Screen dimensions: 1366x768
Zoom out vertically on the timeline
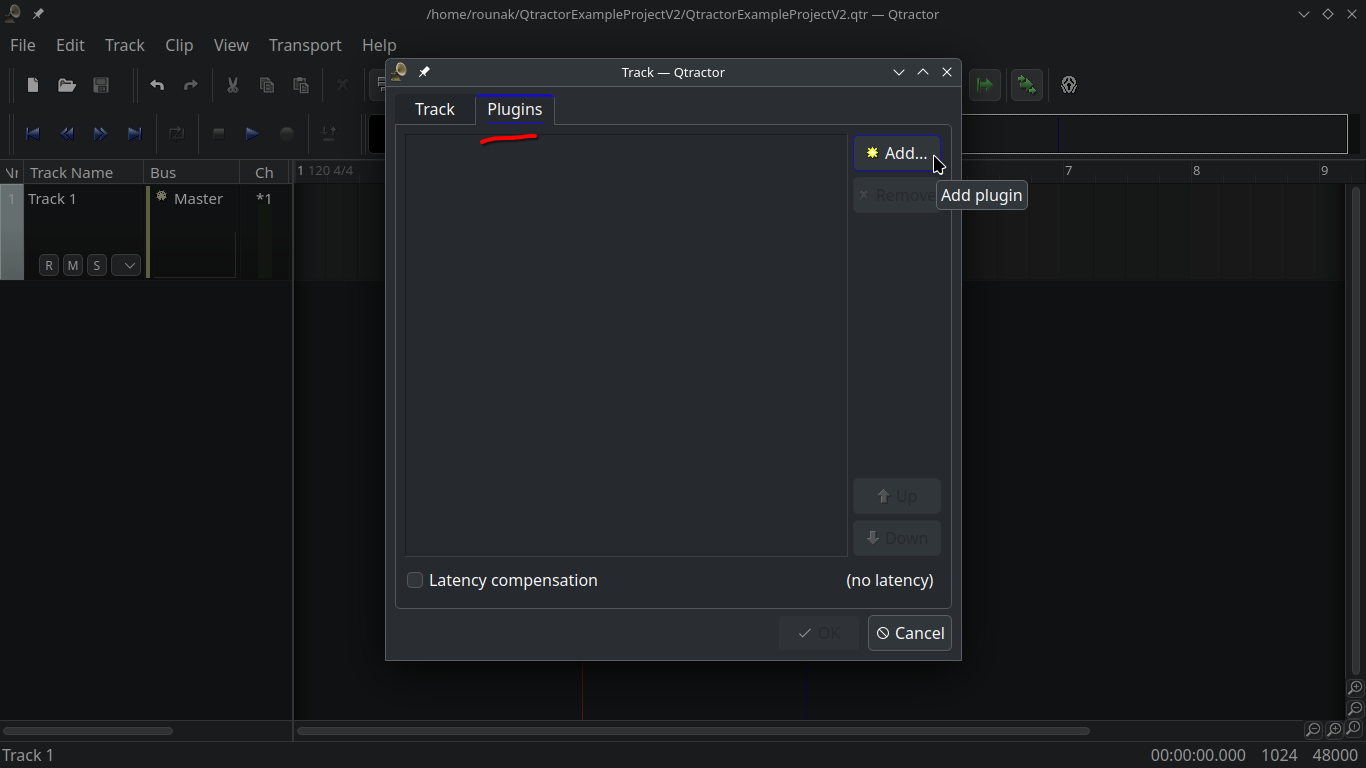click(x=1355, y=709)
